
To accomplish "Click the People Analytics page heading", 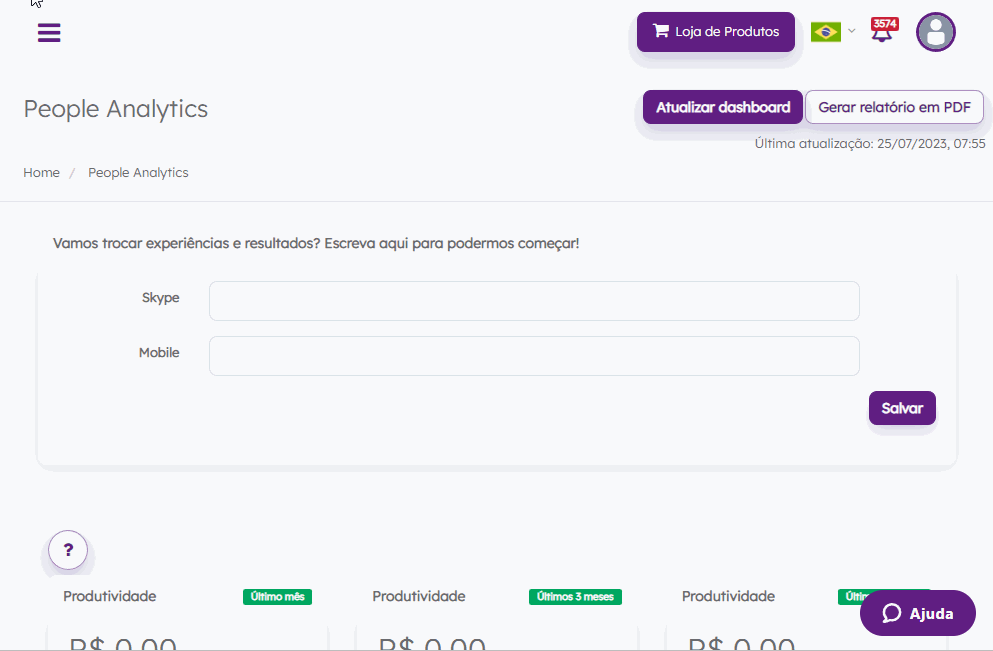I will (x=116, y=109).
